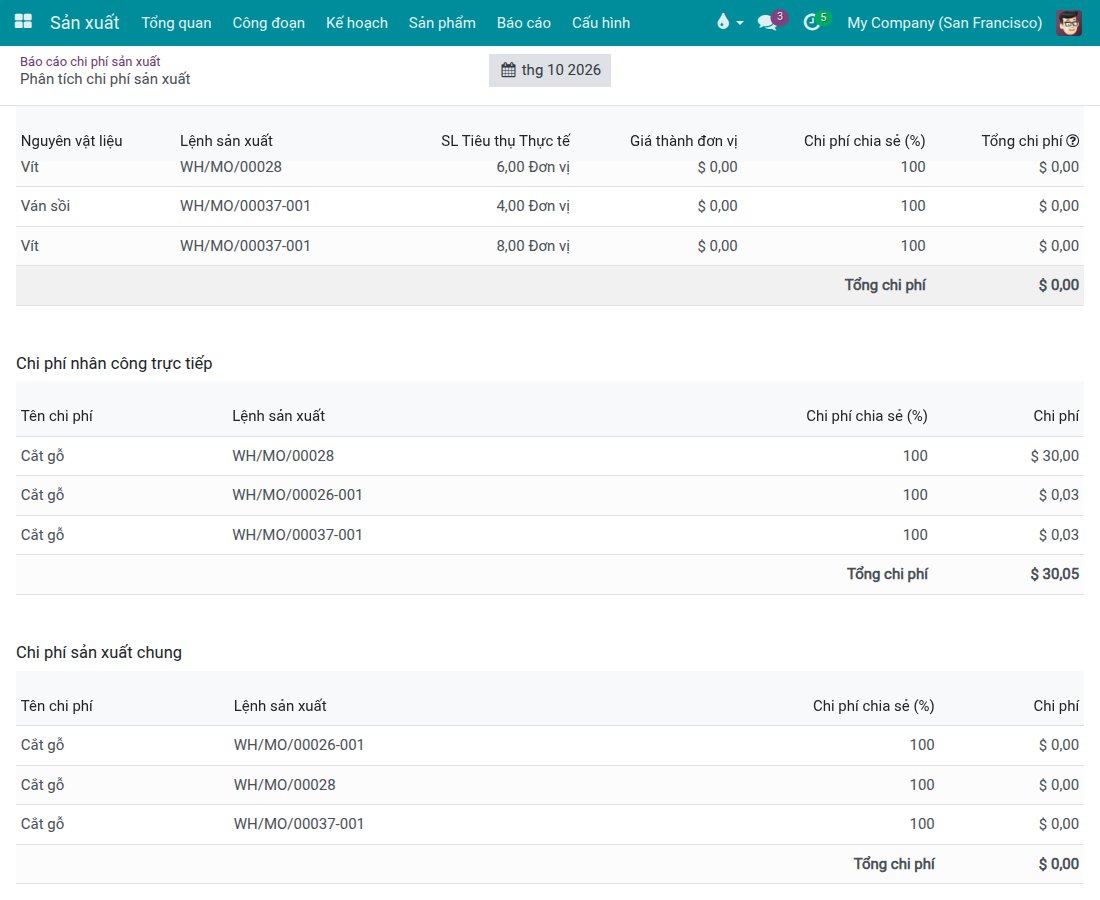Open the Tổng quan menu
1100x900 pixels.
176,22
